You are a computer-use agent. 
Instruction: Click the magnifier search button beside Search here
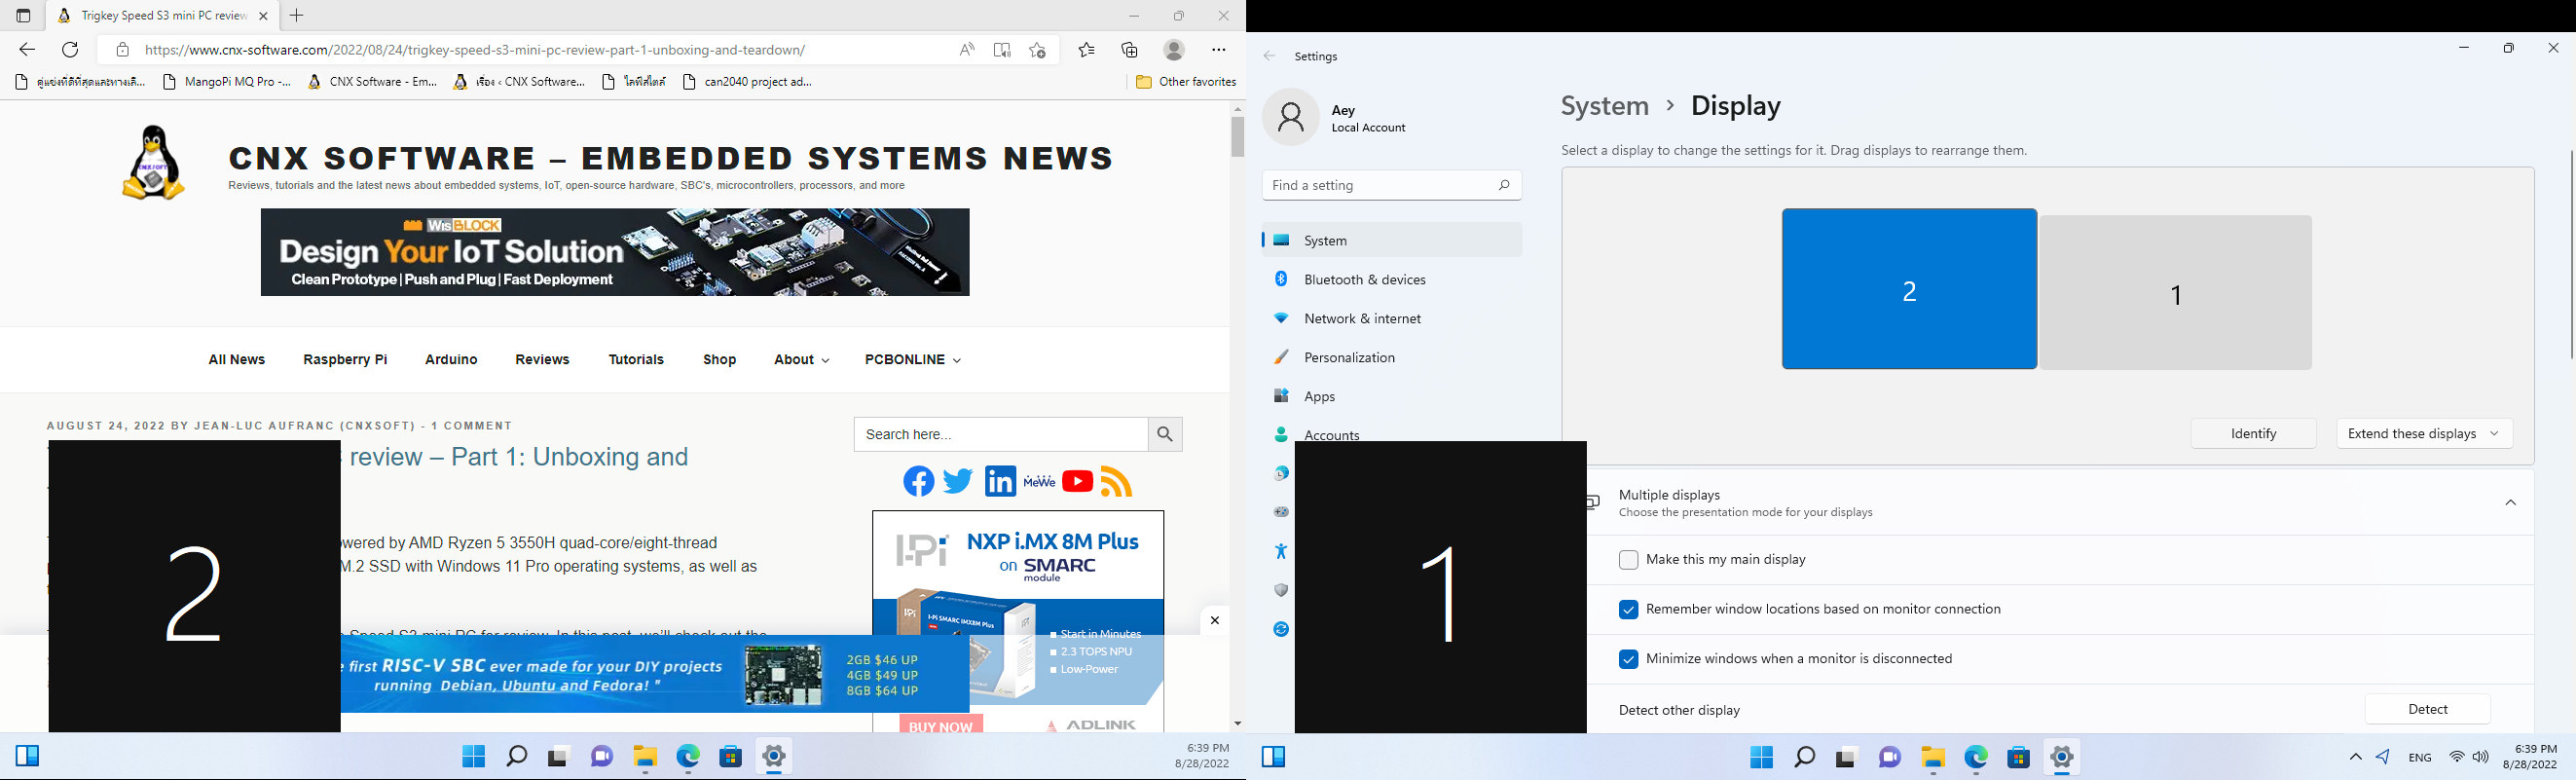pos(1165,434)
